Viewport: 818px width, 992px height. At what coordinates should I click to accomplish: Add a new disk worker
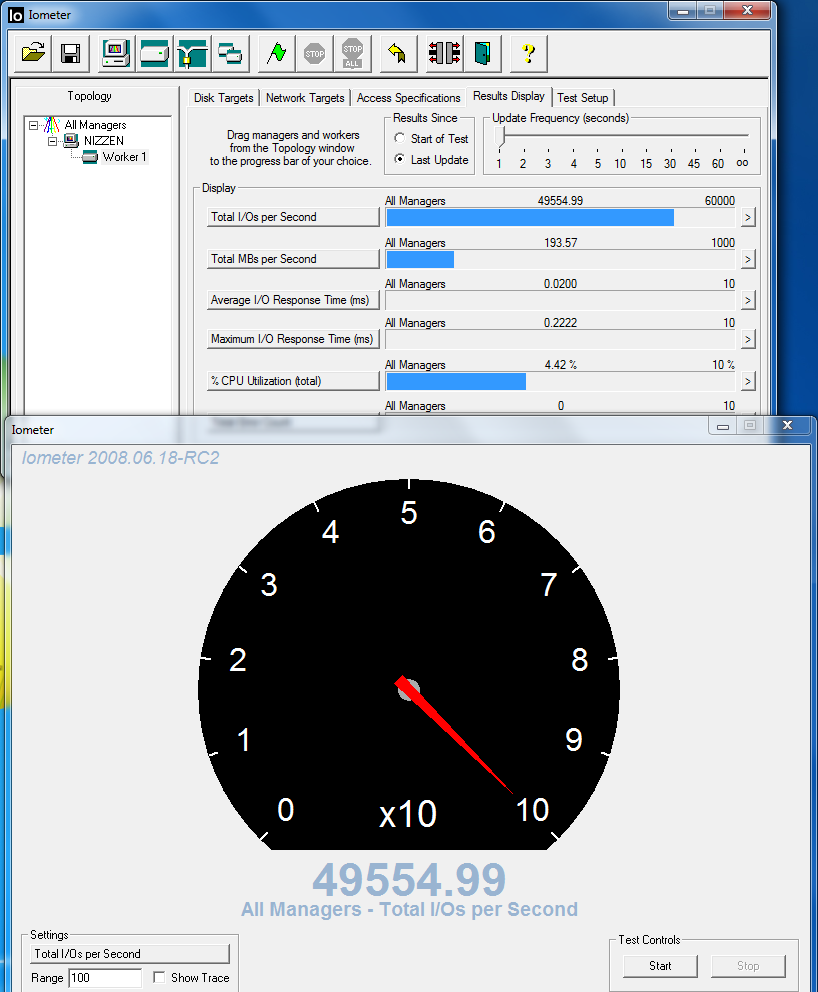point(154,53)
